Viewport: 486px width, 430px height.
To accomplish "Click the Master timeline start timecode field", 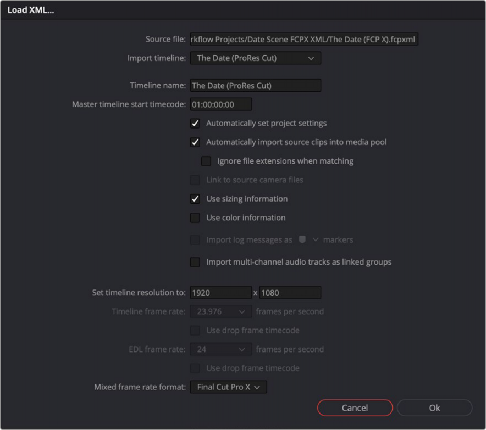I will pyautogui.click(x=221, y=105).
